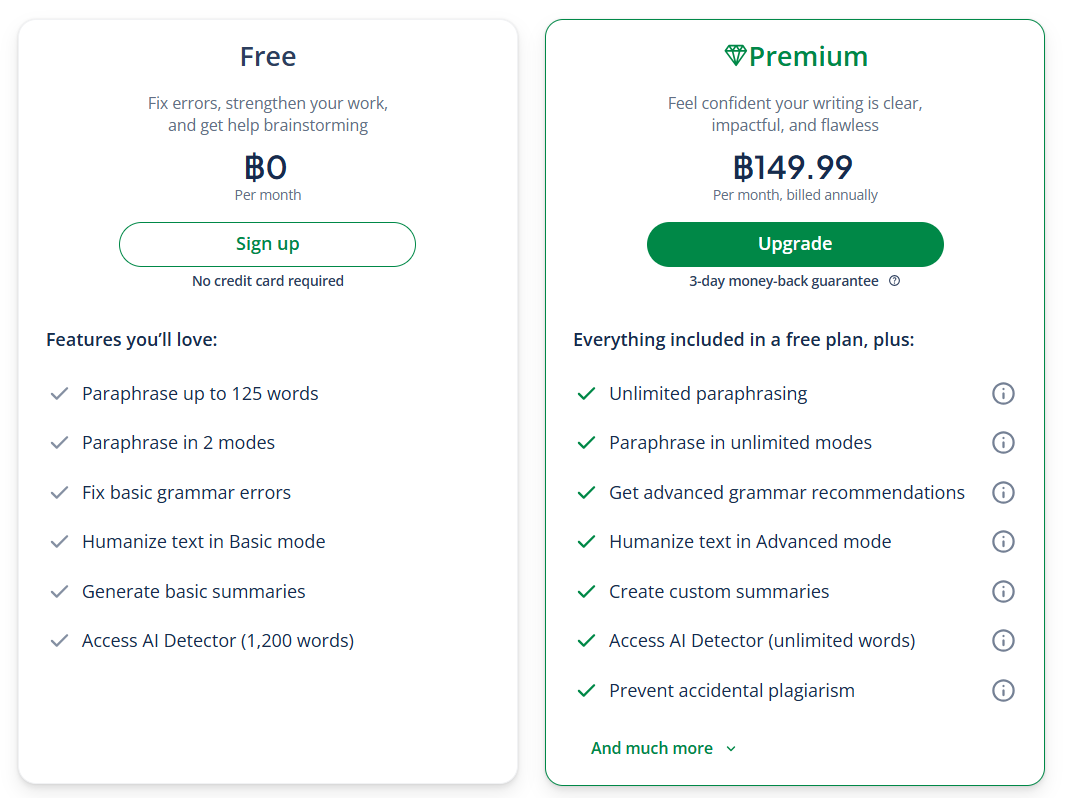Show info for advanced grammar recommendations

tap(1002, 492)
